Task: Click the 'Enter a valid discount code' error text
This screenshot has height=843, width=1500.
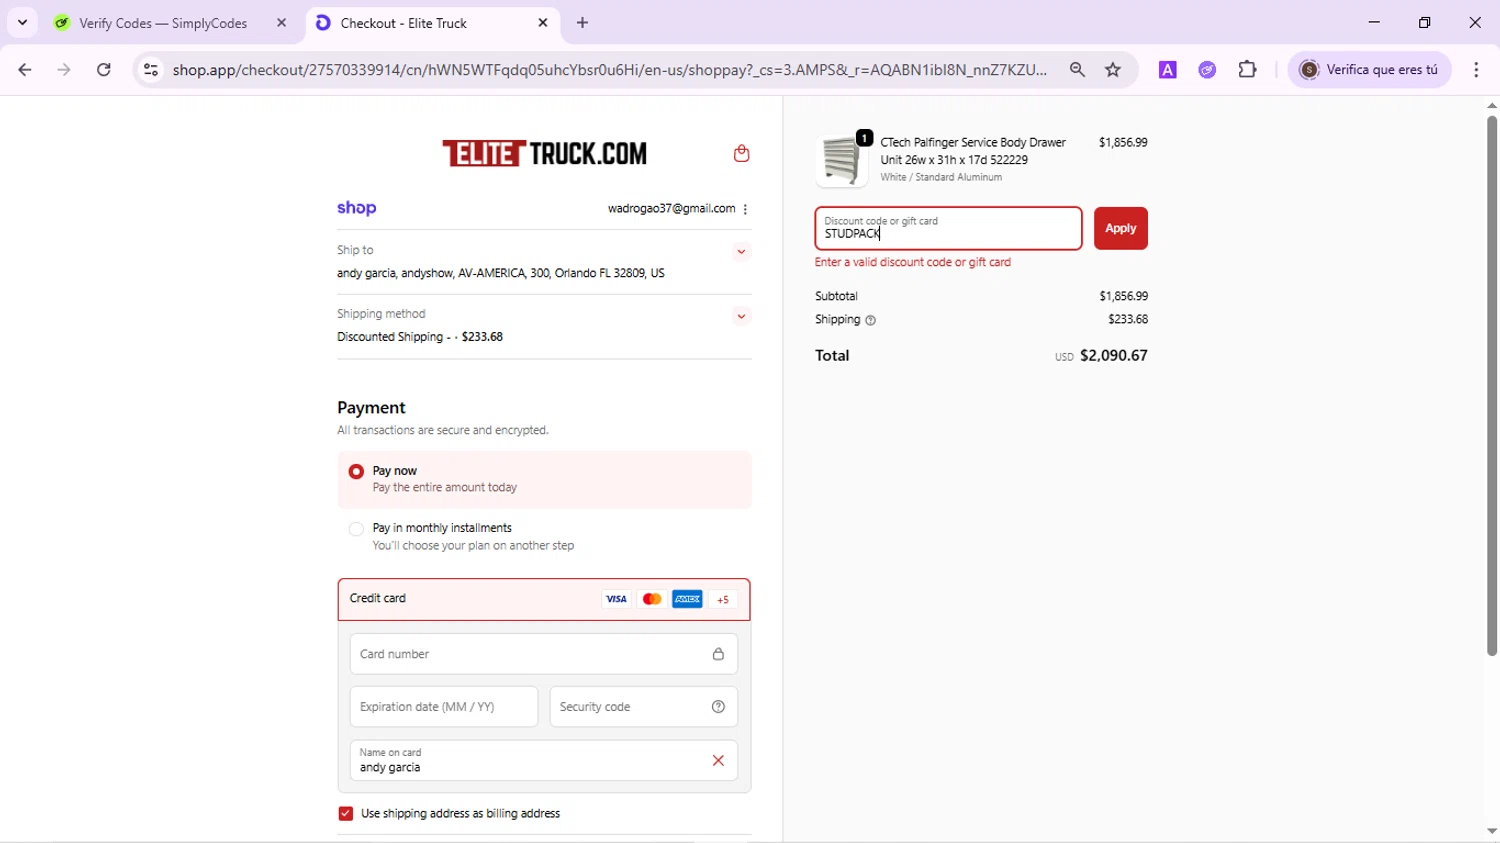Action: click(x=913, y=262)
